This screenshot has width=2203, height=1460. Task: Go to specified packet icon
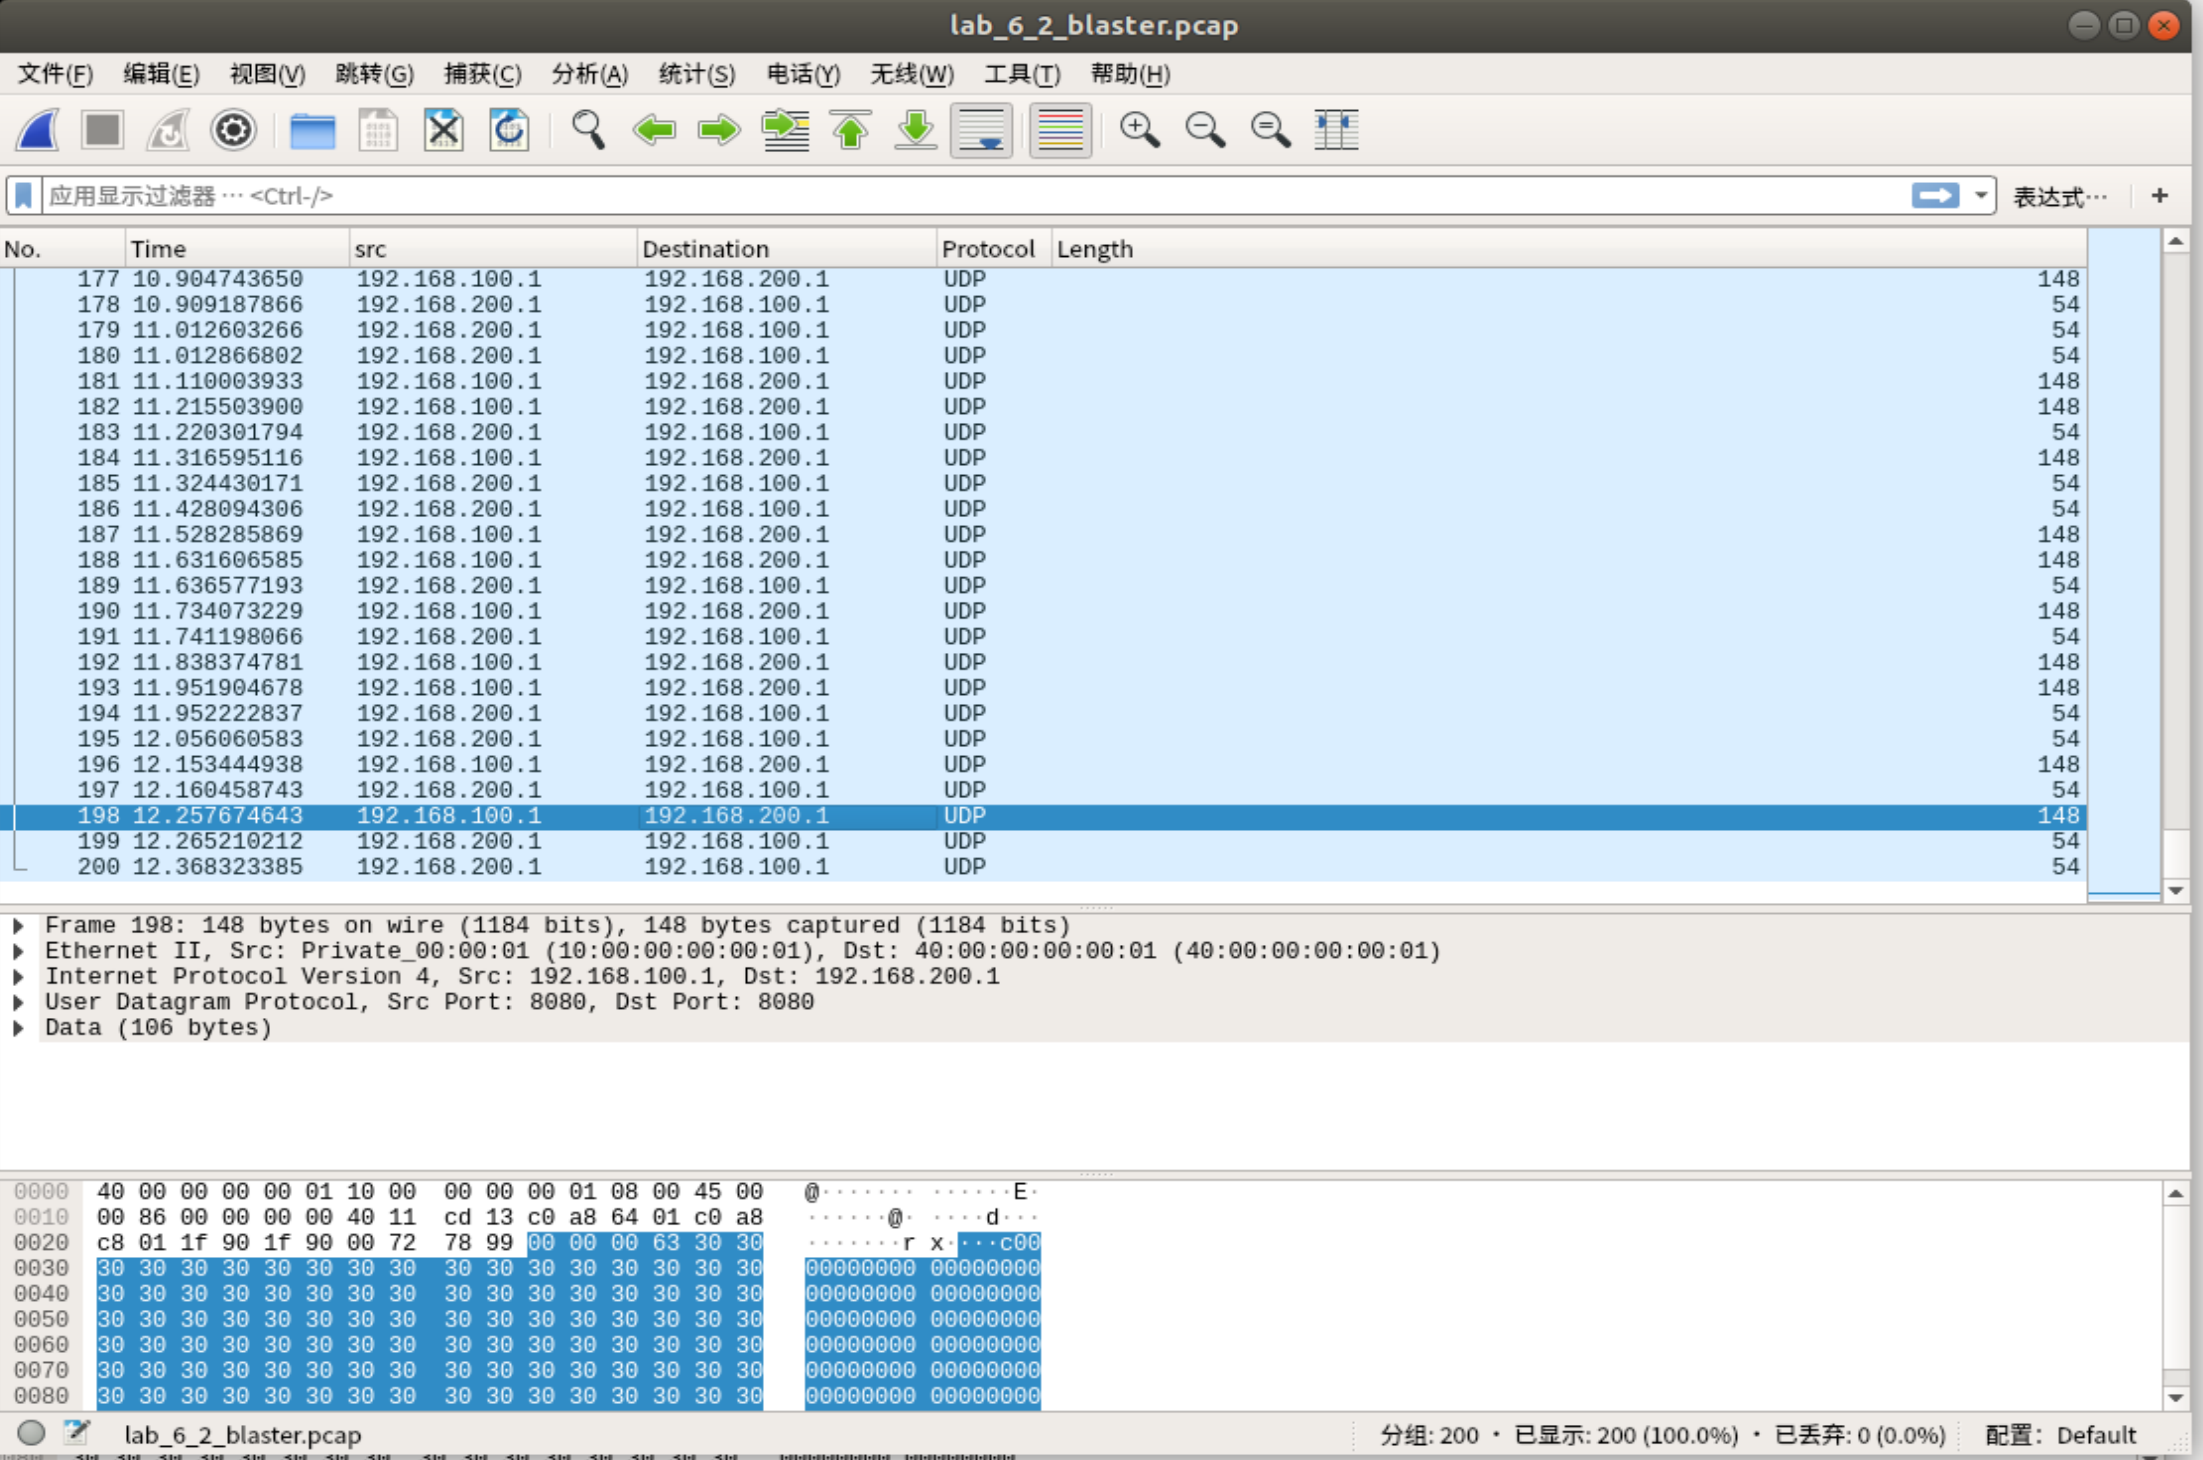pyautogui.click(x=785, y=130)
